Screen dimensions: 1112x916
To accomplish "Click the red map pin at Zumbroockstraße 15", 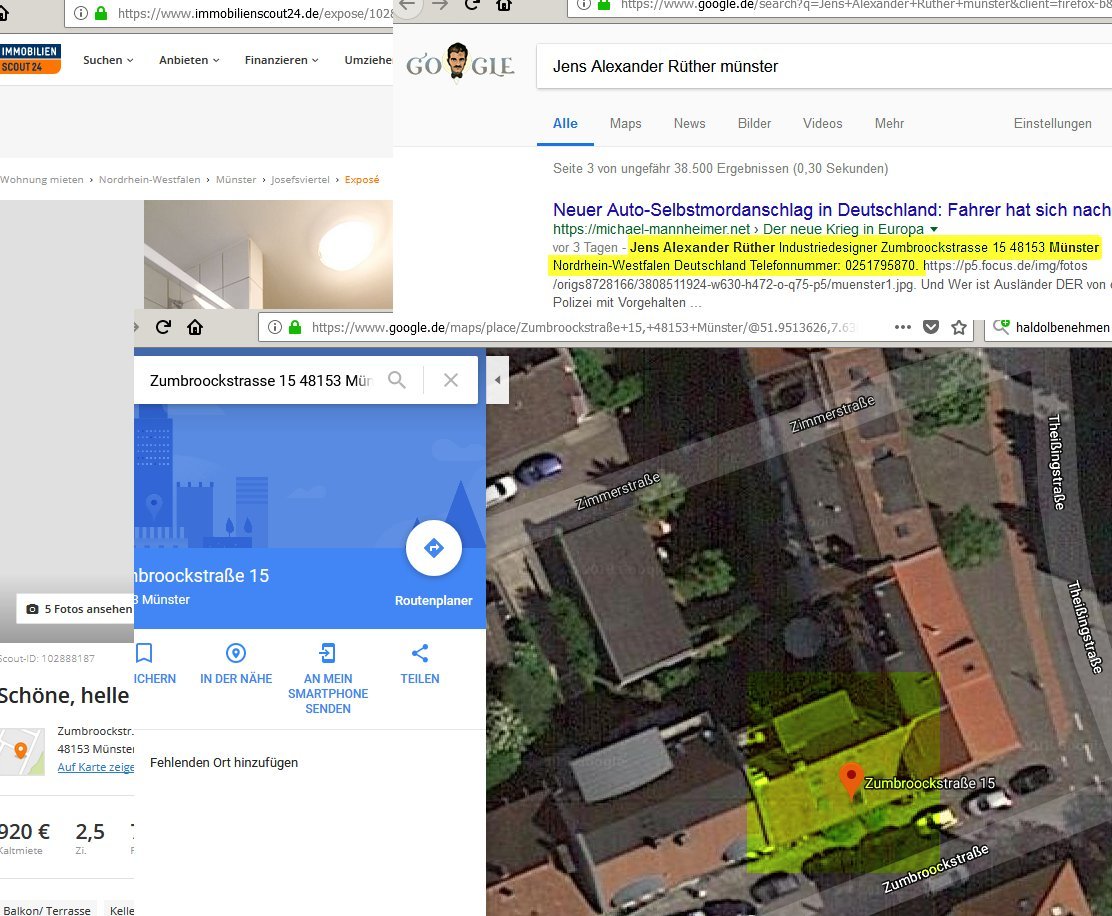I will [x=851, y=780].
